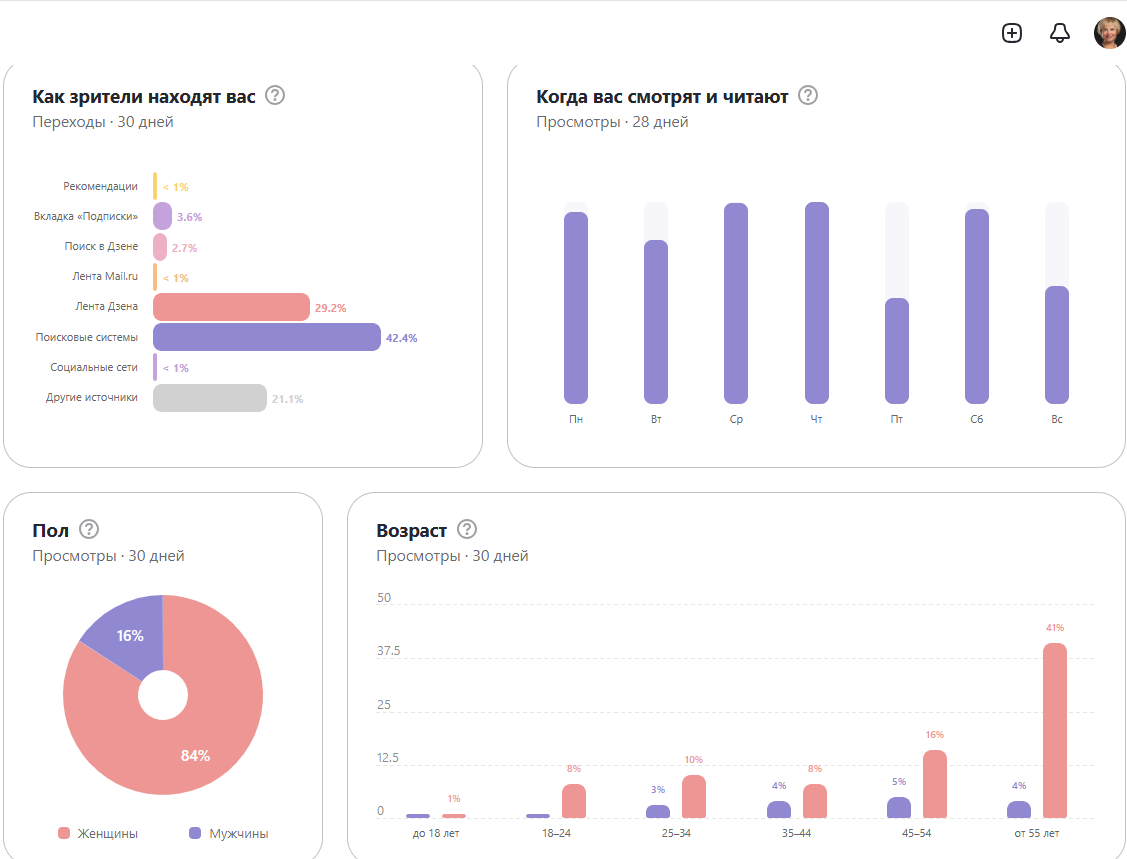Viewport: 1127px width, 859px height.
Task: Click the 4% men bar 'от 55 лет'
Action: click(1019, 809)
